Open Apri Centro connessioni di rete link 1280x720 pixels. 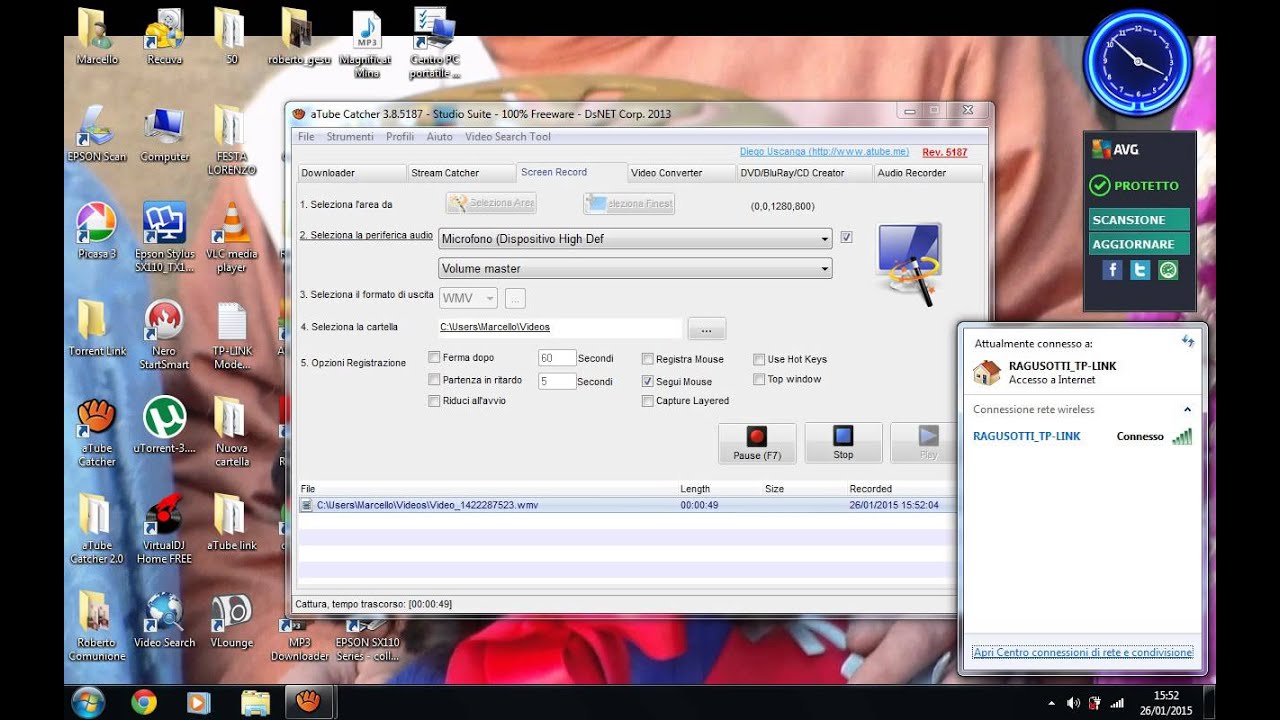(x=1082, y=652)
